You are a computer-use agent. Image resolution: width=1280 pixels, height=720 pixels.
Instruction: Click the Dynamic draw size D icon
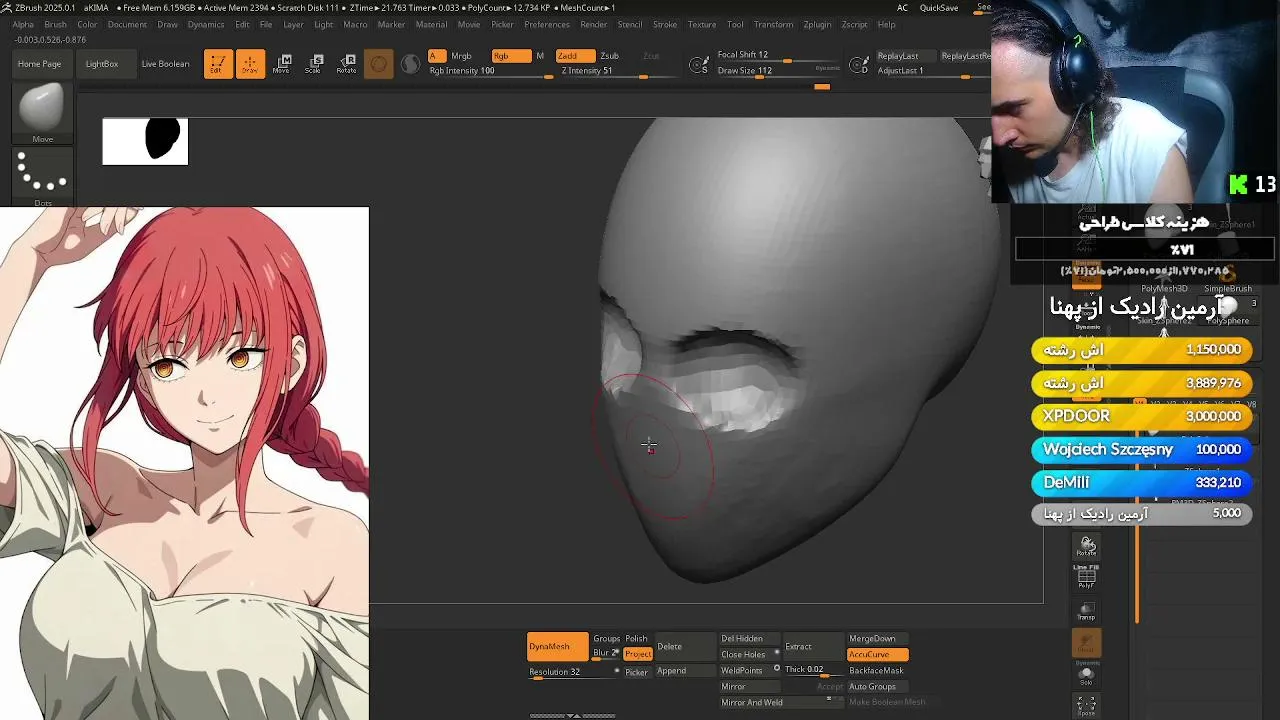(x=860, y=66)
